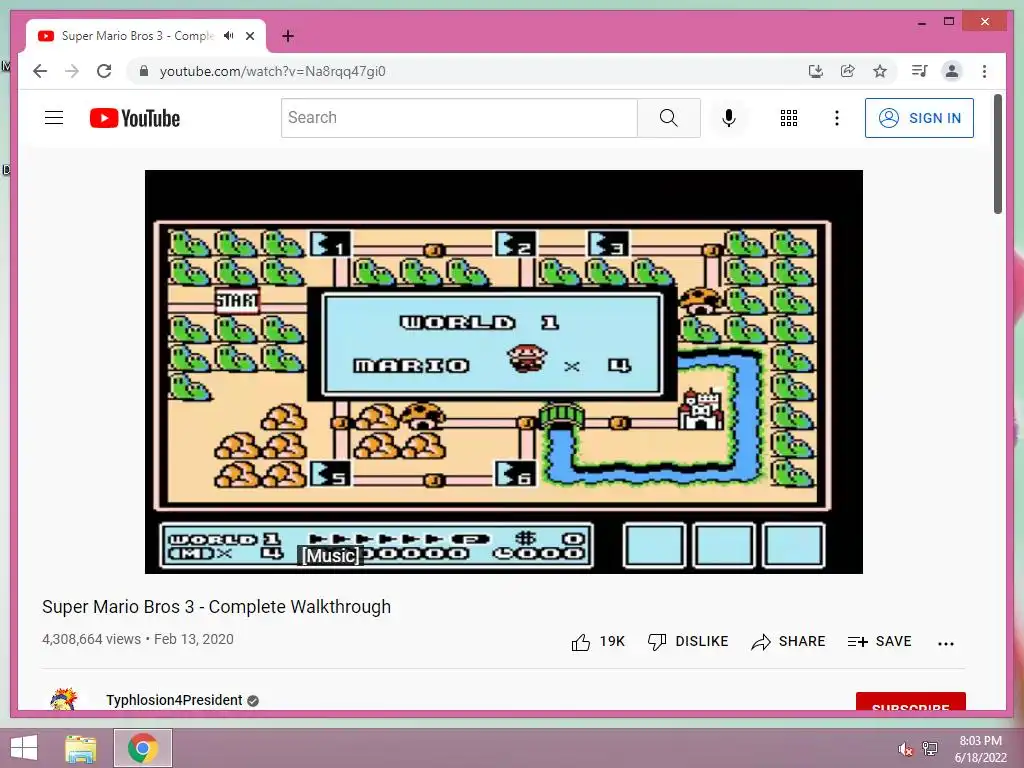This screenshot has width=1024, height=768.
Task: Click the Chrome taskbar icon
Action: (143, 748)
